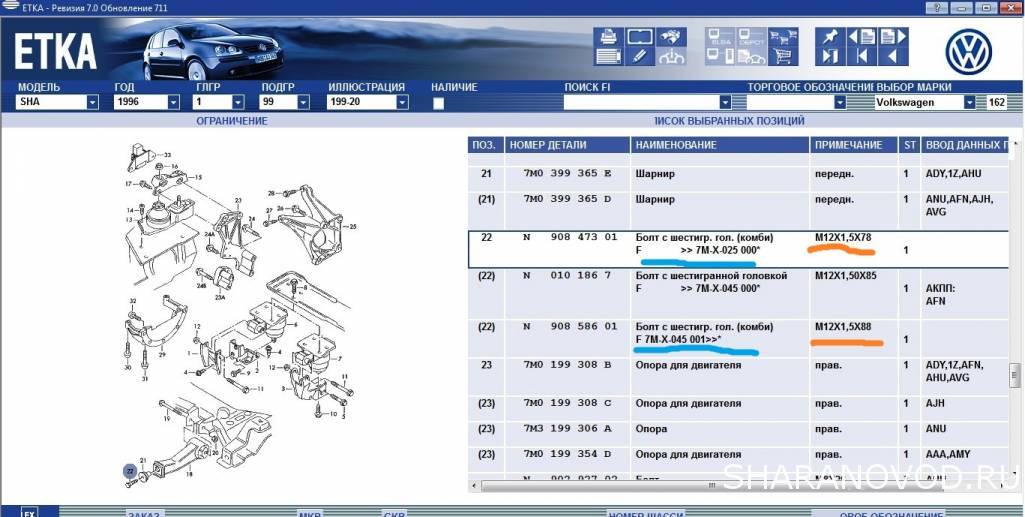
Task: Open the shopping cart icon
Action: [x=784, y=56]
